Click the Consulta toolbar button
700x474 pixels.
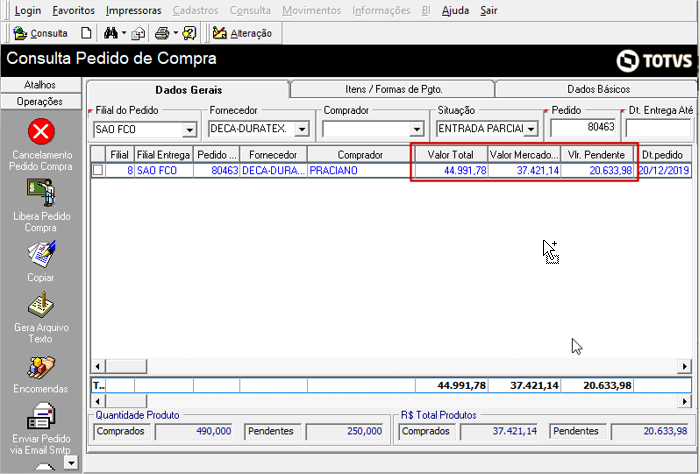(40, 33)
